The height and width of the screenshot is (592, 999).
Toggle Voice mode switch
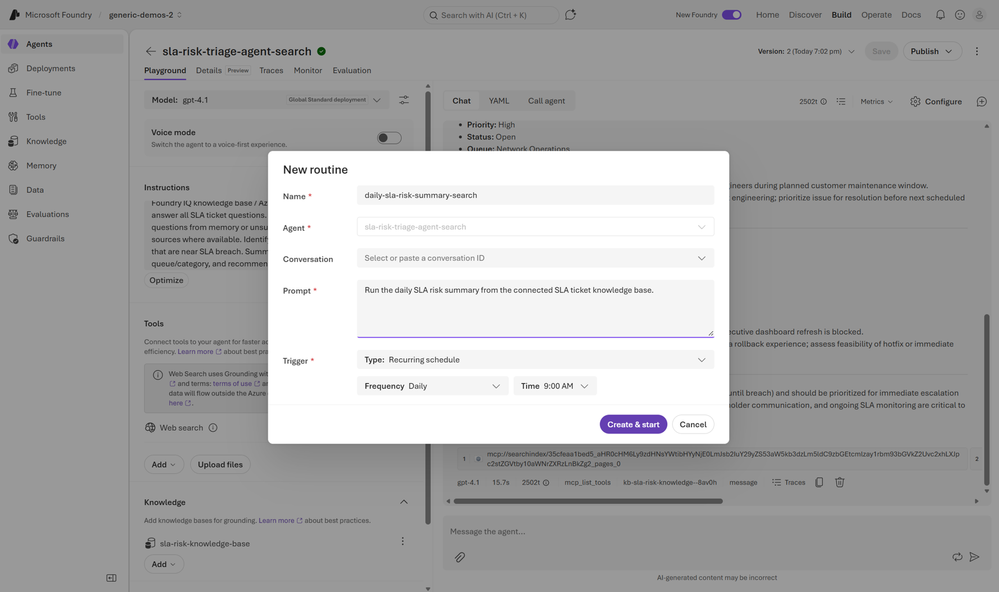tap(389, 138)
